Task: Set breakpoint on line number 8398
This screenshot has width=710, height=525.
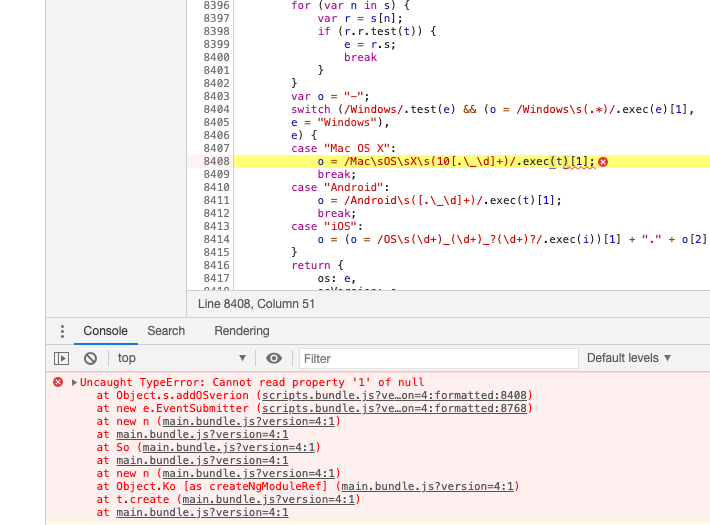Action: pos(216,32)
